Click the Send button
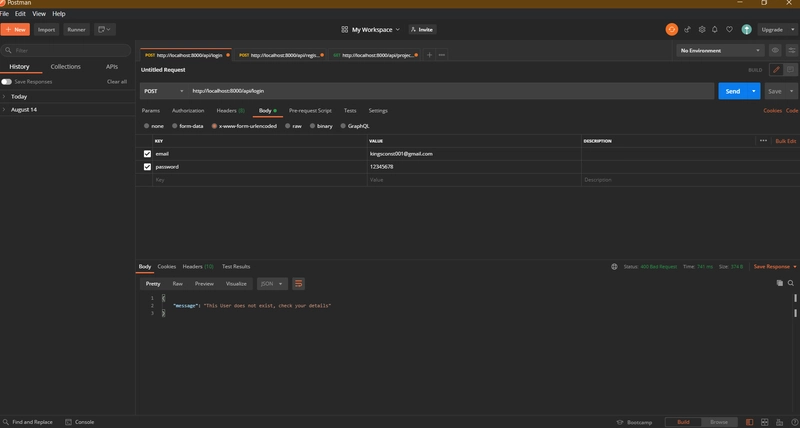This screenshot has height=428, width=800. pyautogui.click(x=733, y=91)
